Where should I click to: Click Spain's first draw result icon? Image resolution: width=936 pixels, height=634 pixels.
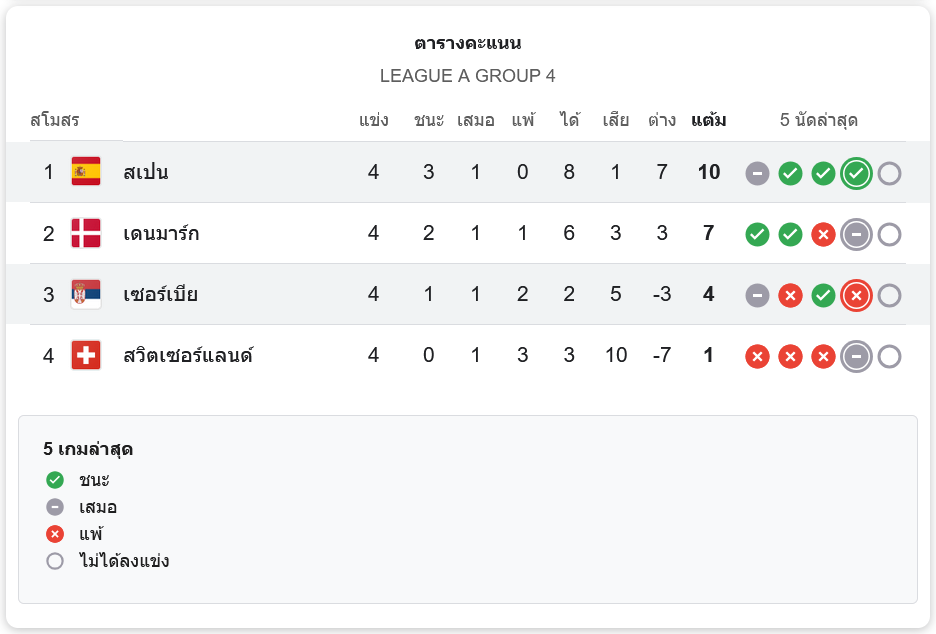pos(758,173)
